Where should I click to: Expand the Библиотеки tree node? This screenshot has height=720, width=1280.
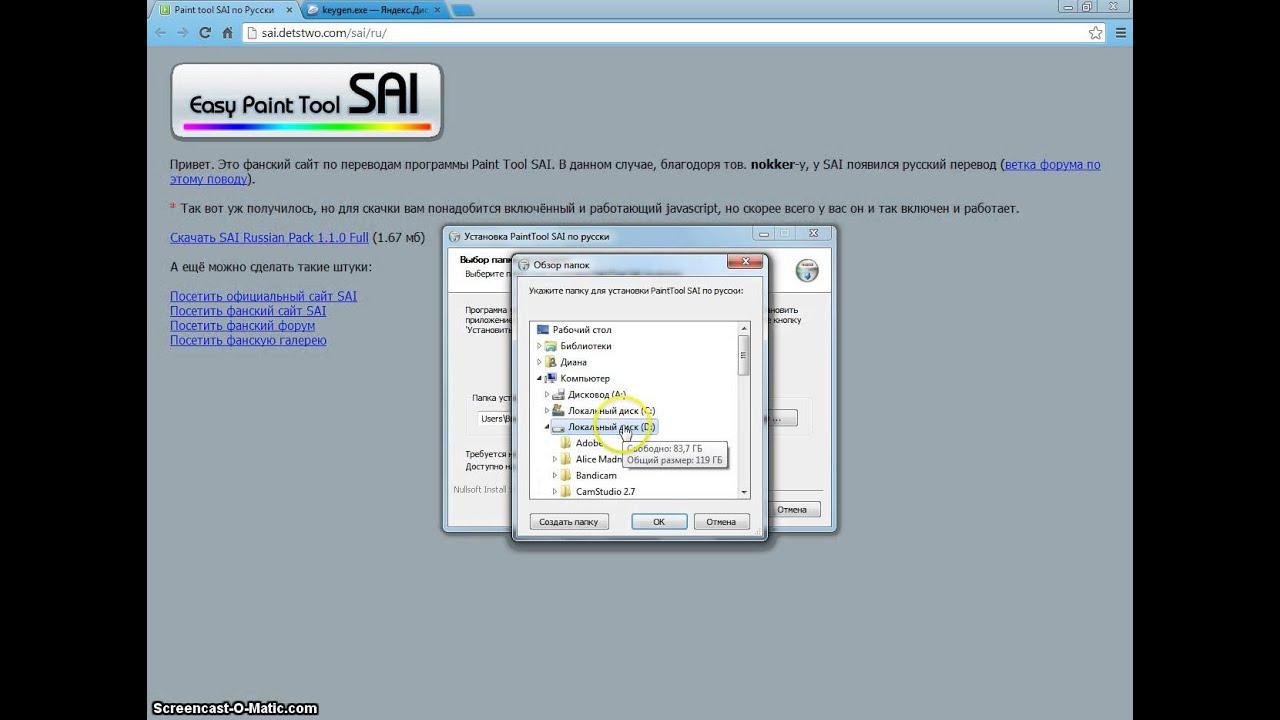pyautogui.click(x=539, y=346)
